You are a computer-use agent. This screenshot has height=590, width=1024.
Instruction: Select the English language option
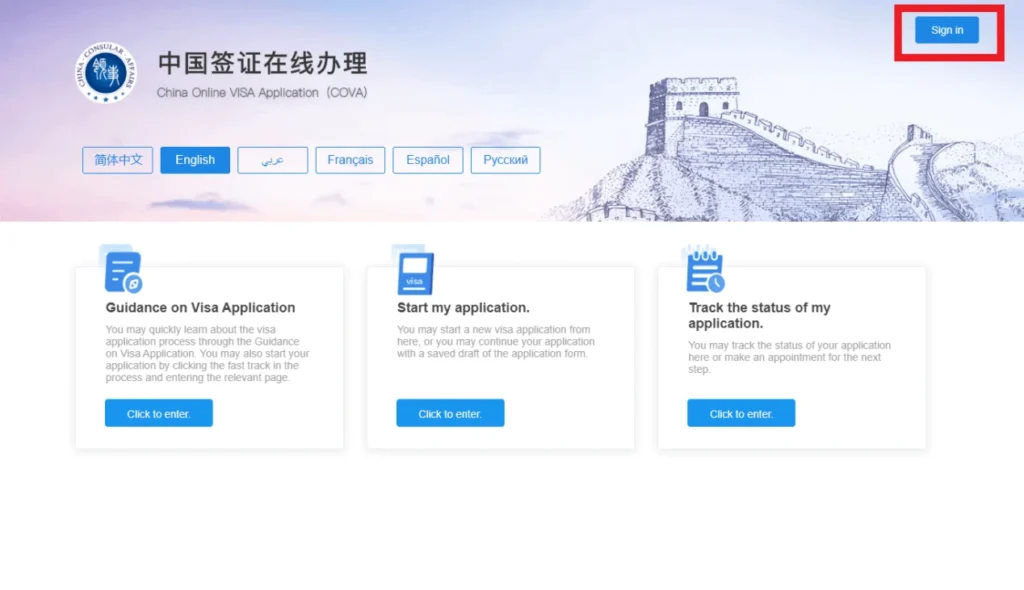tap(195, 160)
